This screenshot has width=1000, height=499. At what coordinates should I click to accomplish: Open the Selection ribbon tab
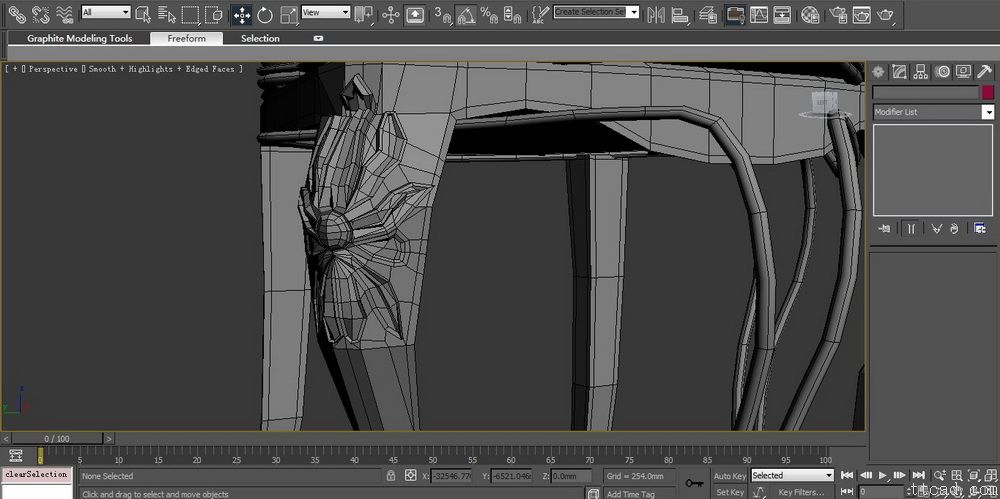tap(260, 38)
